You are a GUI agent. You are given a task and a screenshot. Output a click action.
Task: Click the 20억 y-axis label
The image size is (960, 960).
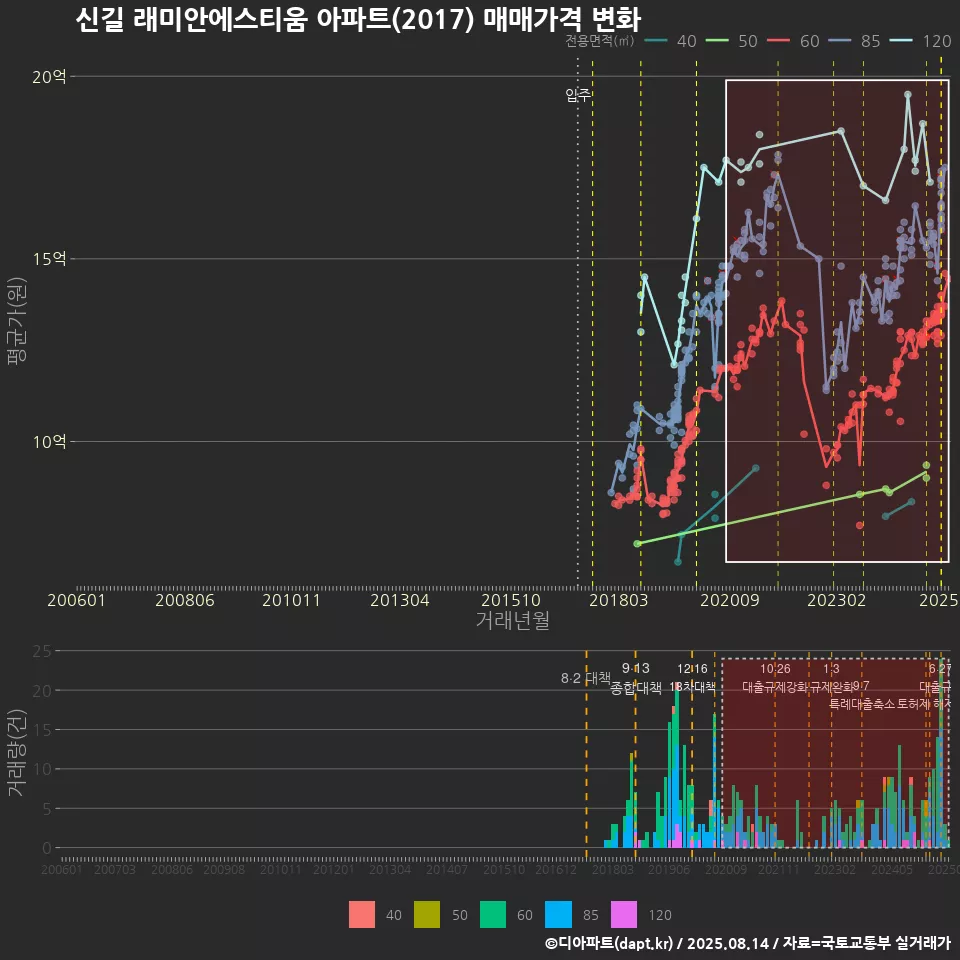coord(49,77)
